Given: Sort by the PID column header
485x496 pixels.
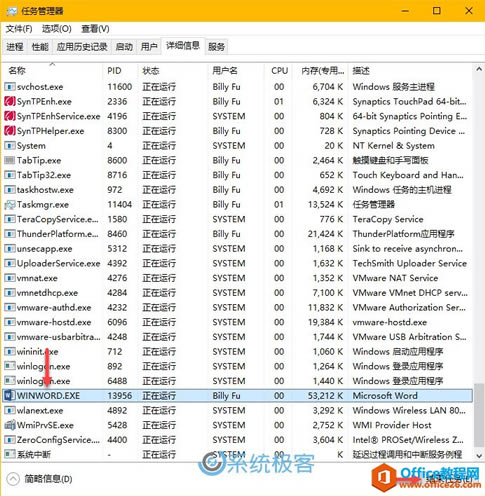Looking at the screenshot, I should coord(120,71).
